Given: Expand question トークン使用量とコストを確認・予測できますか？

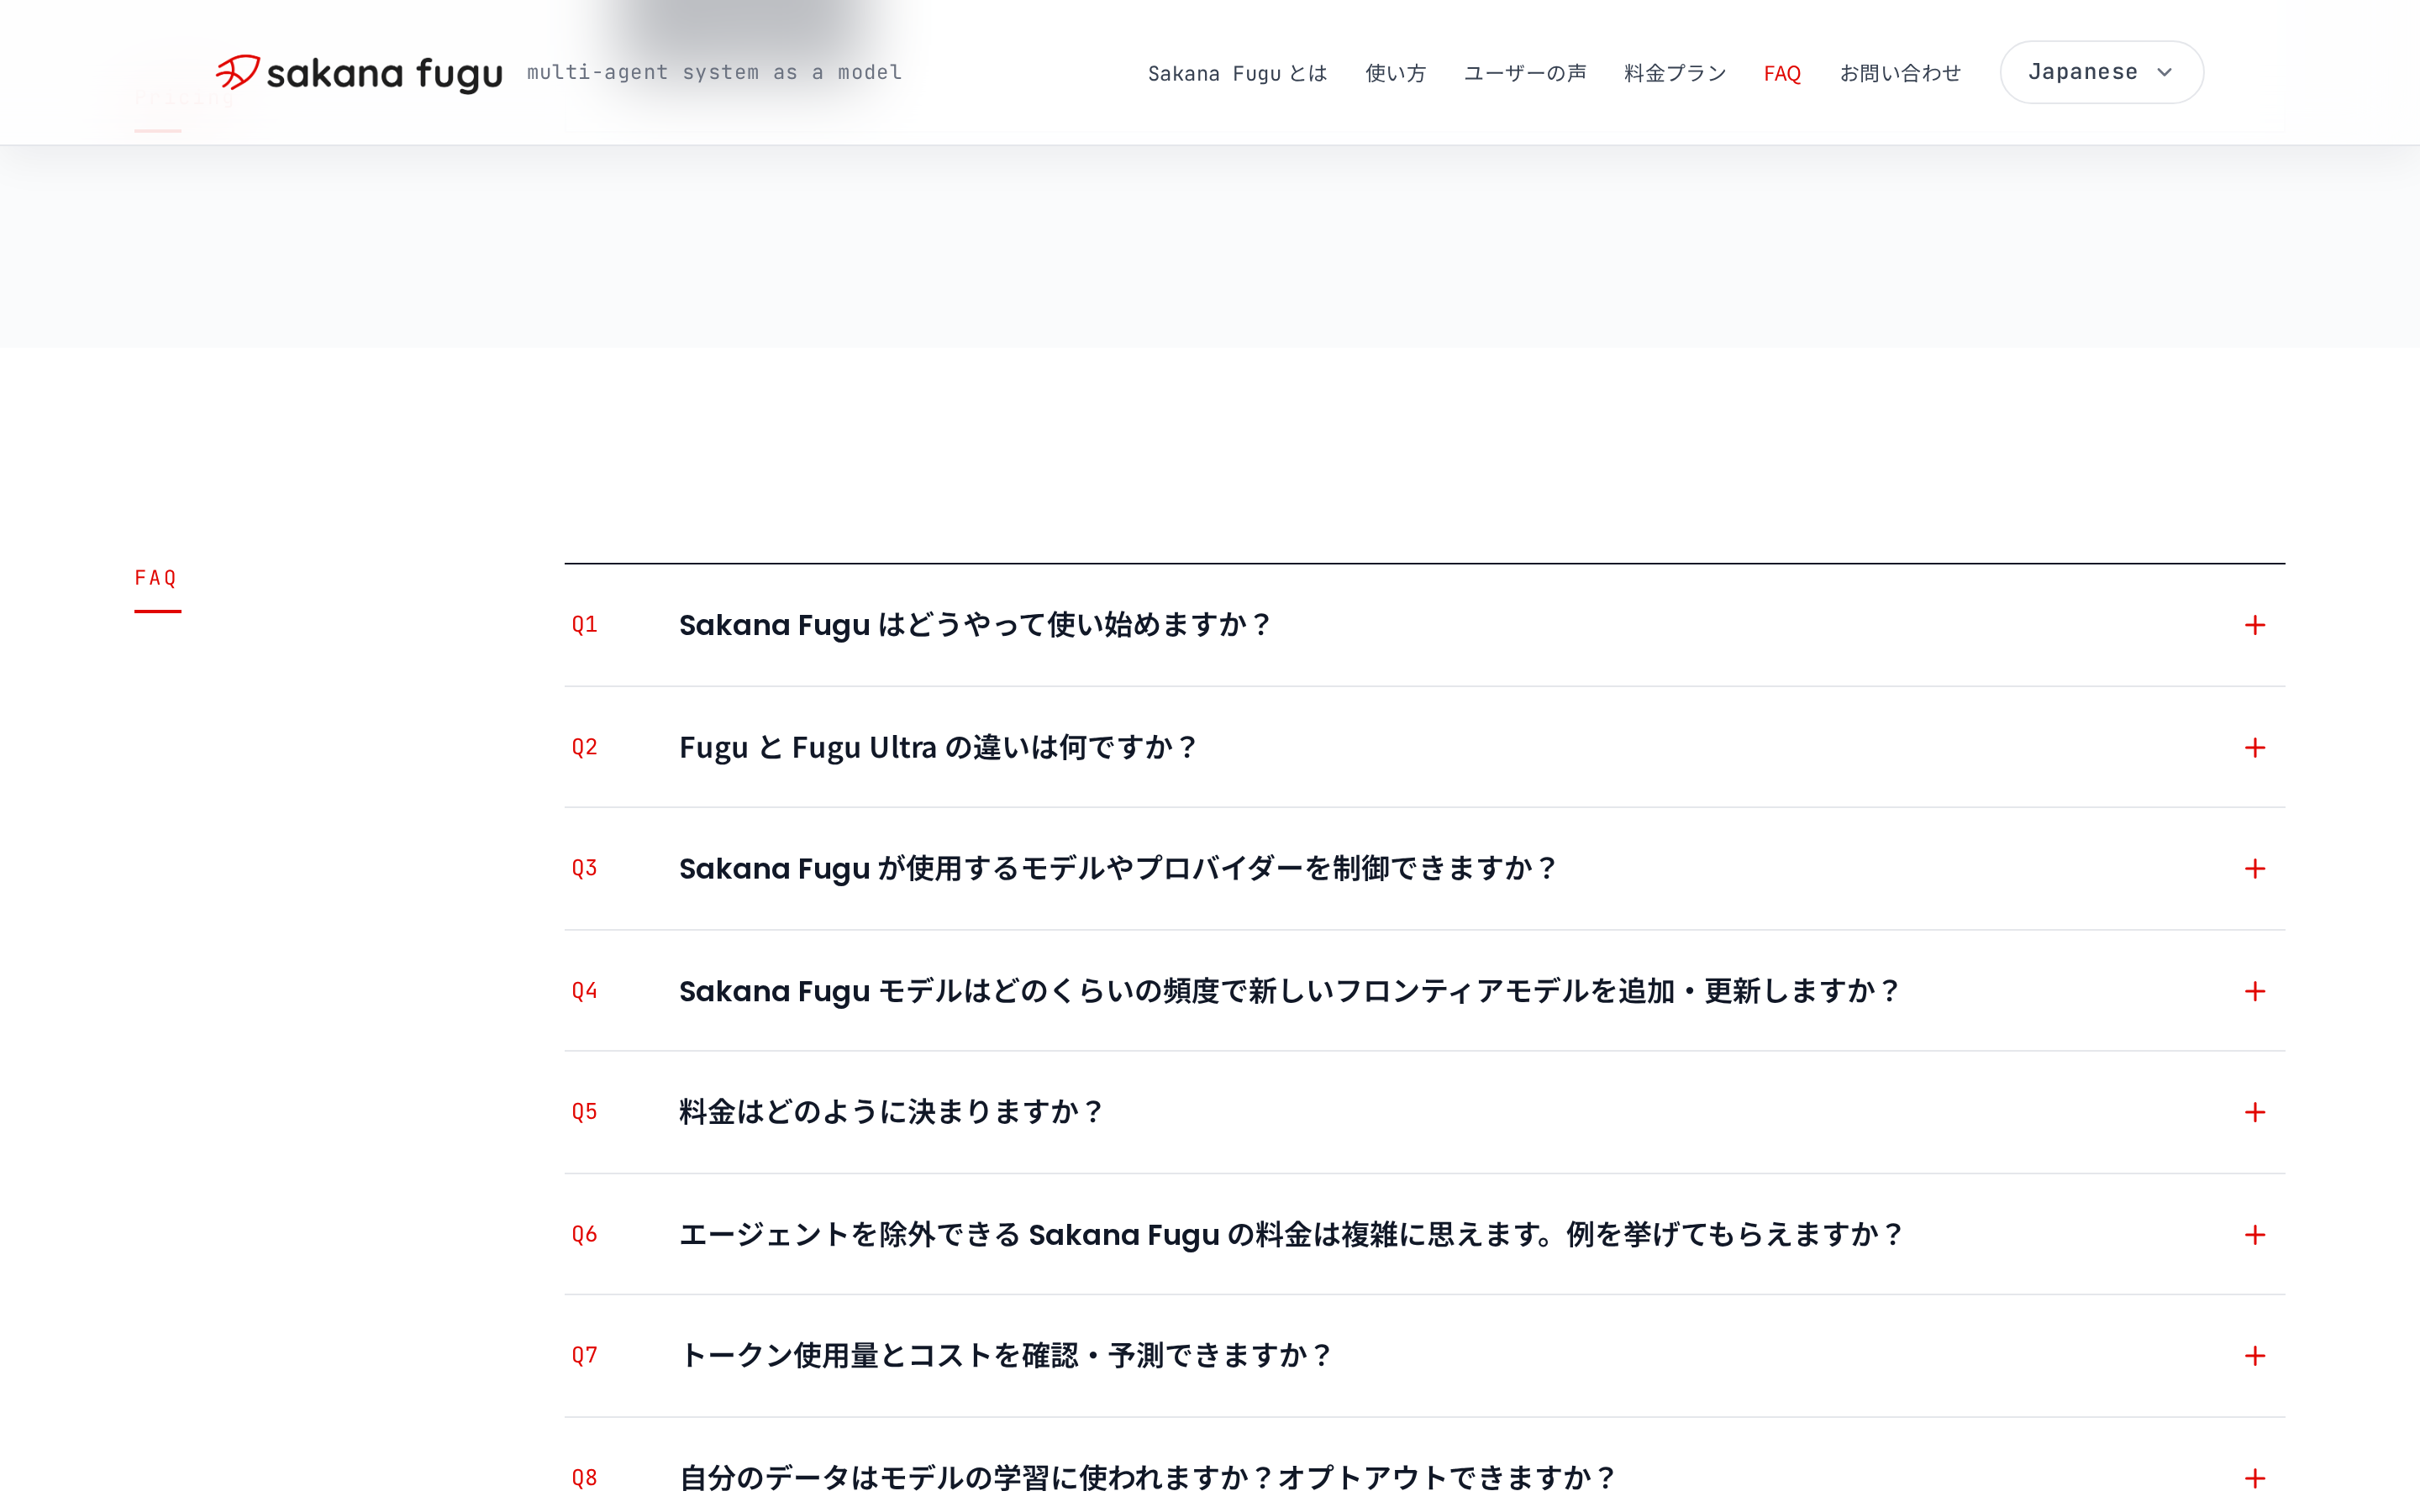Looking at the screenshot, I should [1006, 1356].
